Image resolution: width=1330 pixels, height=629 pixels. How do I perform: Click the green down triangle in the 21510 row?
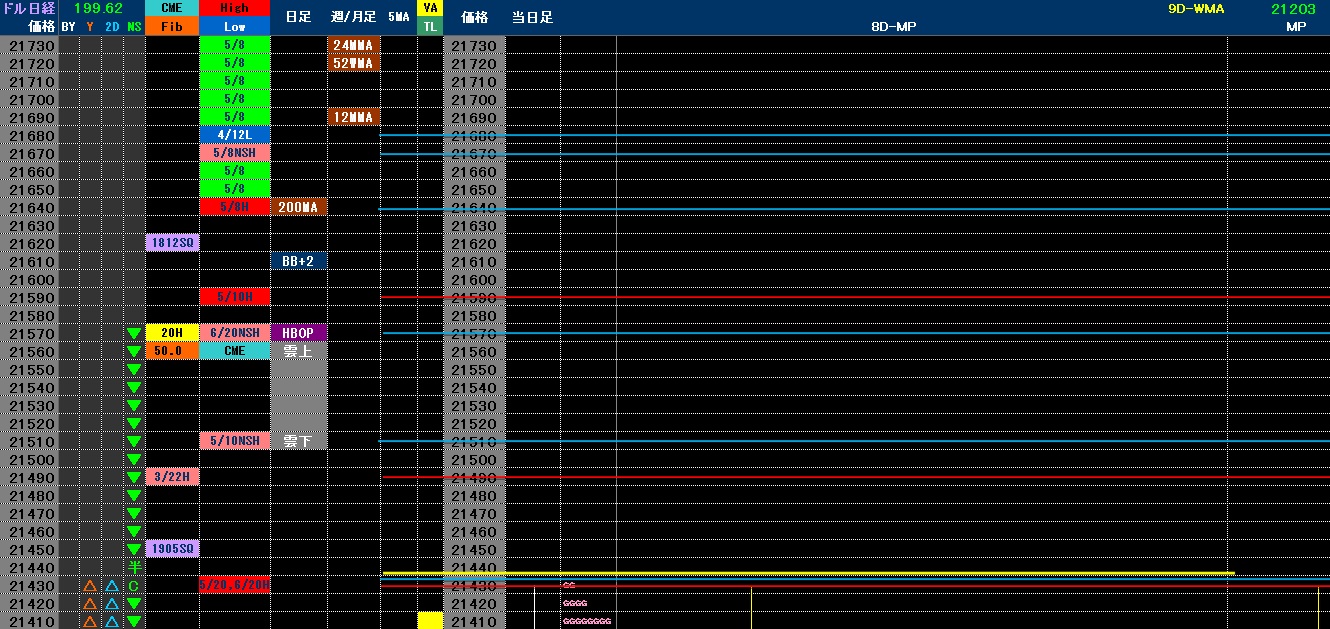tap(134, 441)
